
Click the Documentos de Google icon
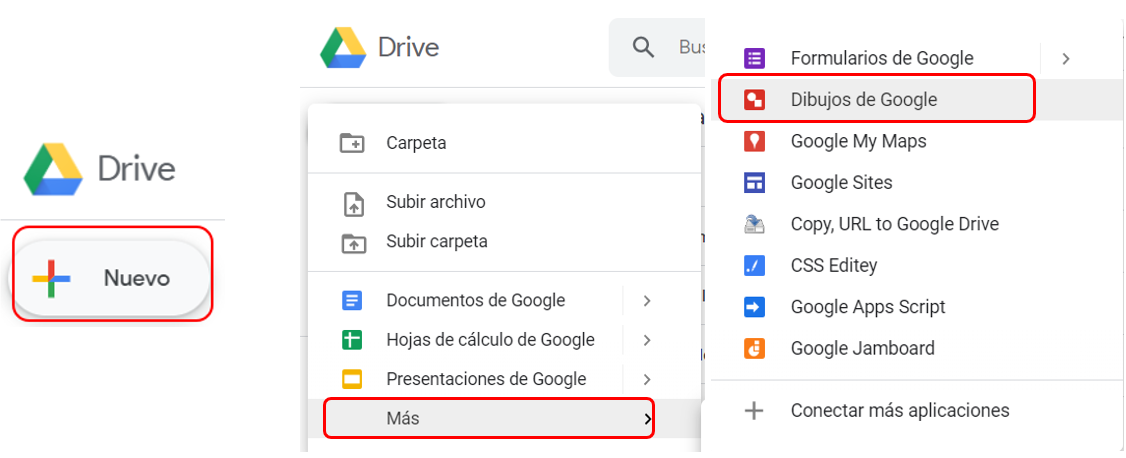tap(352, 300)
